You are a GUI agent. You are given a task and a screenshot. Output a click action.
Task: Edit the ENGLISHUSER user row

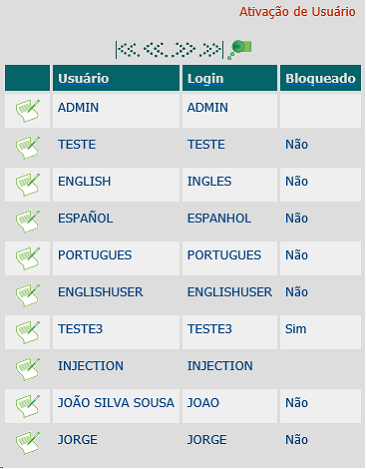28,295
